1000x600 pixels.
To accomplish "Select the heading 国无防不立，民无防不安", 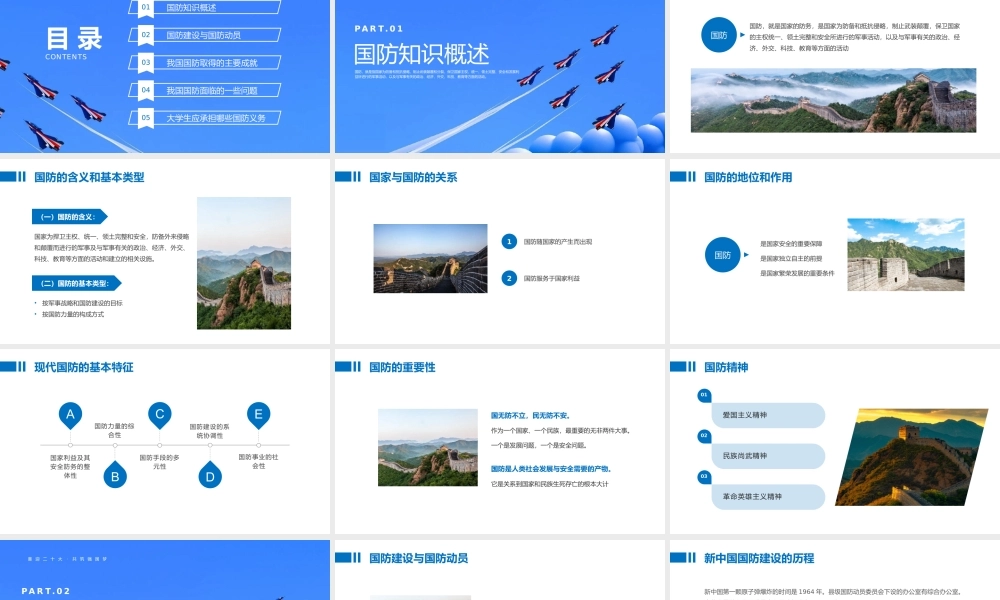I will point(530,416).
